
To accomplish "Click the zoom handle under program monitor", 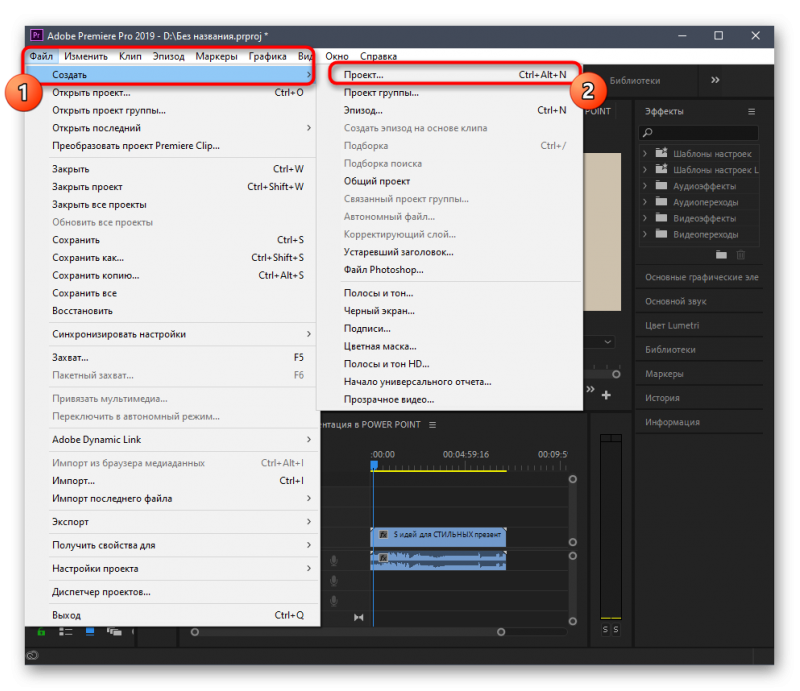I will [616, 374].
